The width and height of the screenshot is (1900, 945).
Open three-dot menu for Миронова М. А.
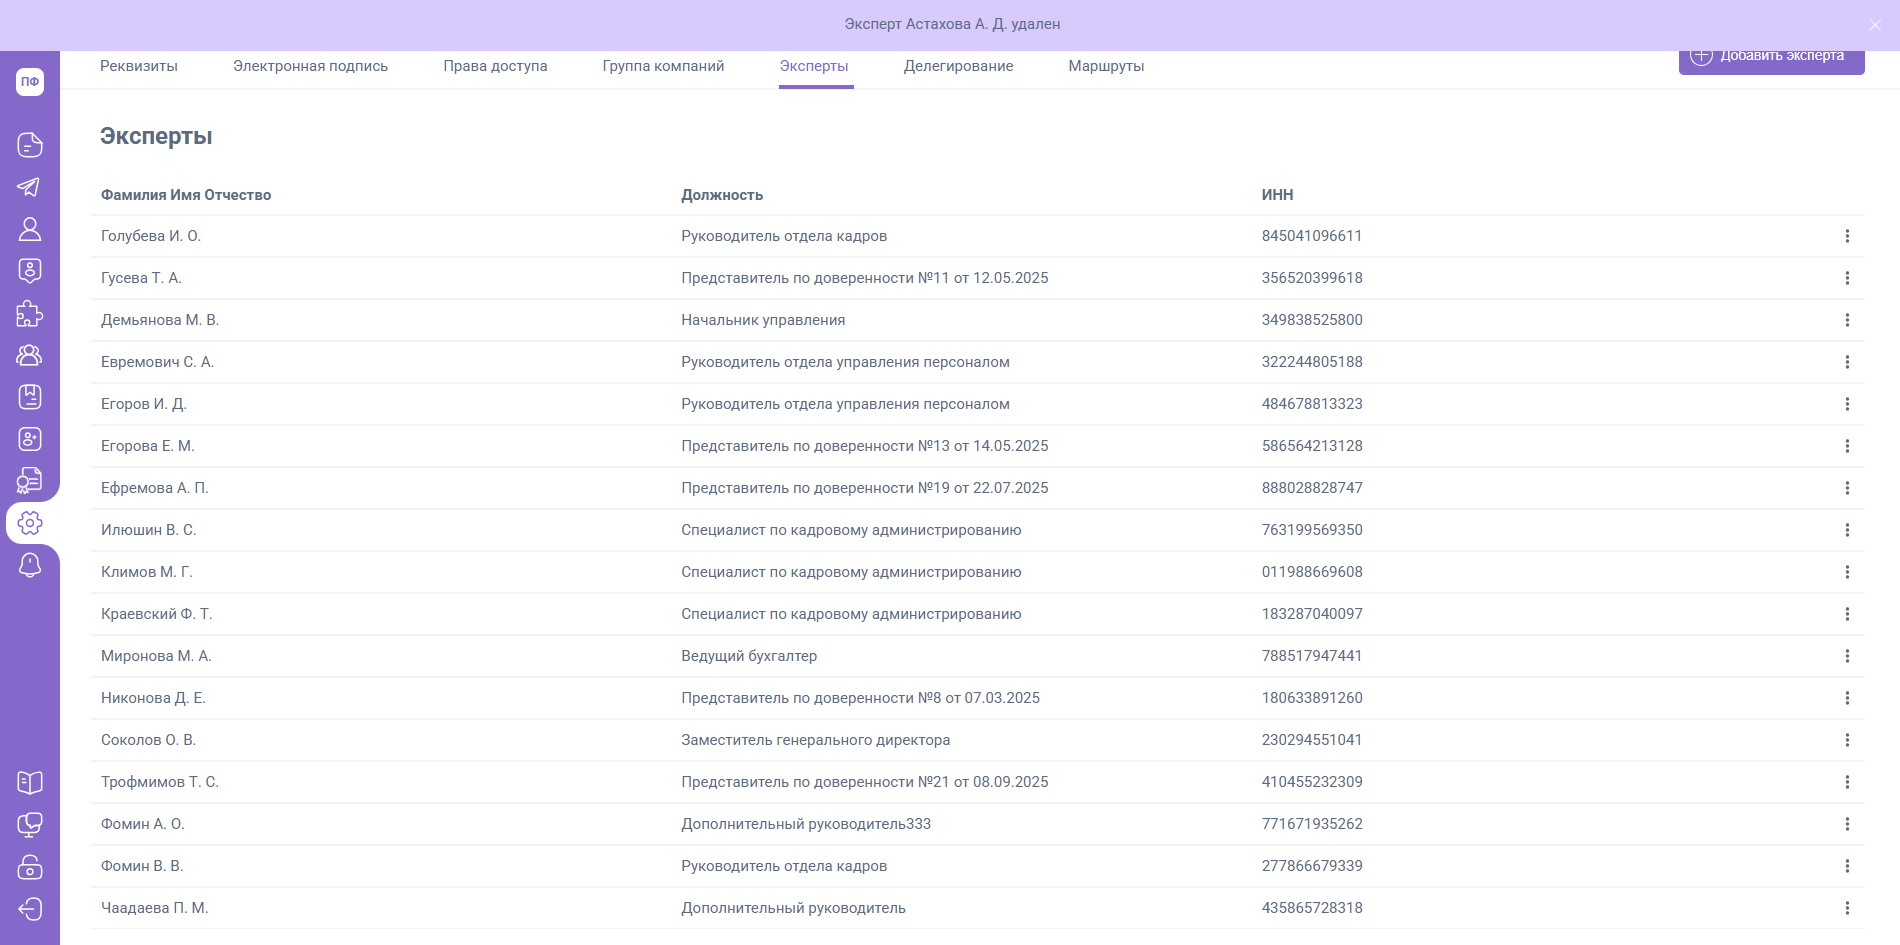[x=1846, y=656]
